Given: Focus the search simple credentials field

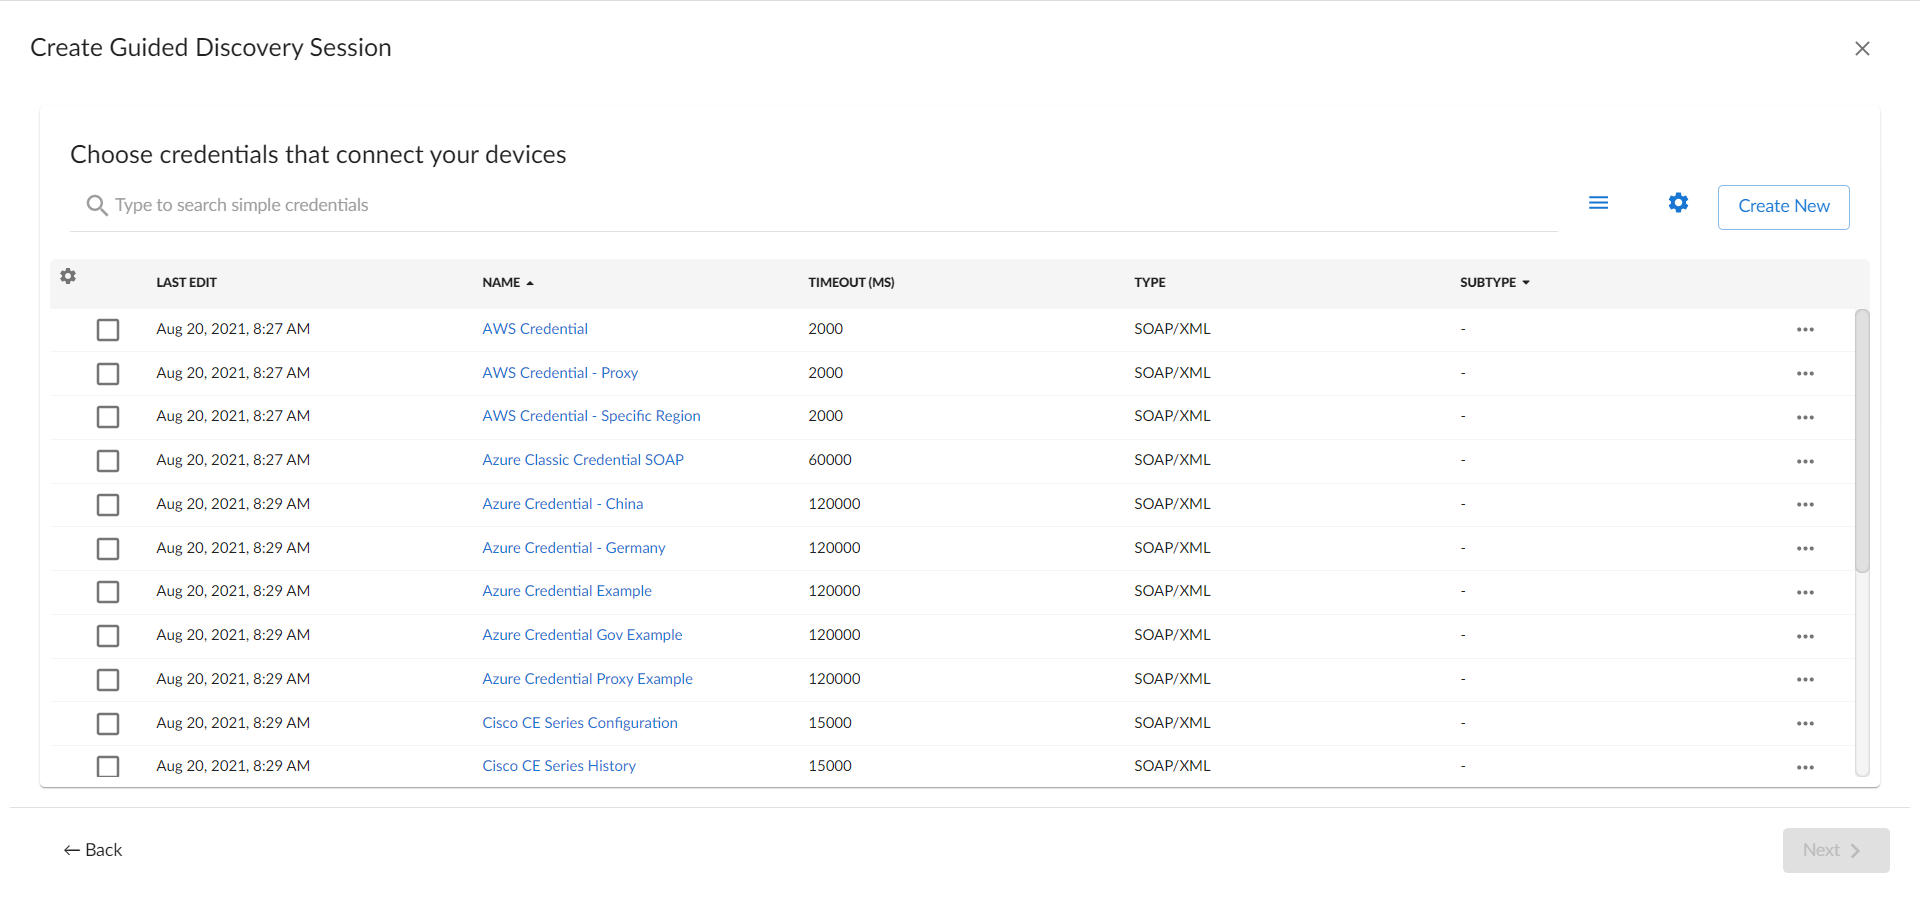Looking at the screenshot, I should pos(800,206).
